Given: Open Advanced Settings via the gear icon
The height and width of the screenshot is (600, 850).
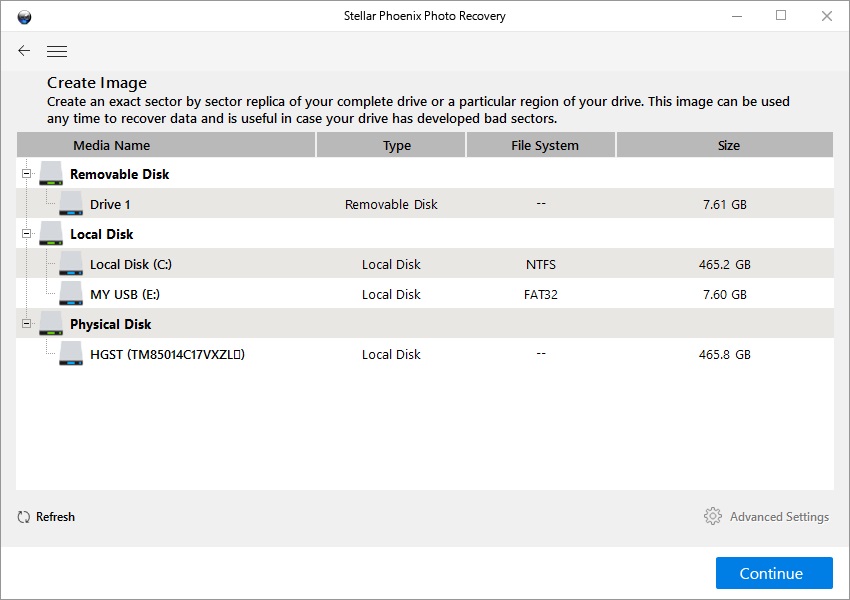Looking at the screenshot, I should (713, 516).
